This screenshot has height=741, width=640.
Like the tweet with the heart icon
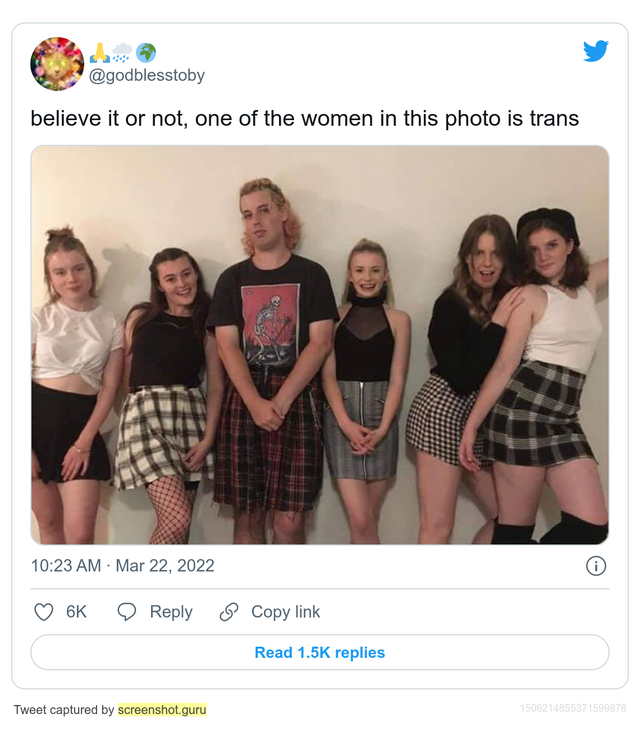coord(44,612)
